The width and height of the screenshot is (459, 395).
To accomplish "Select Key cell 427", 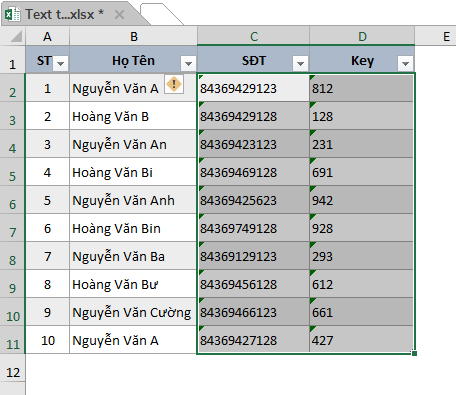I will tap(362, 340).
